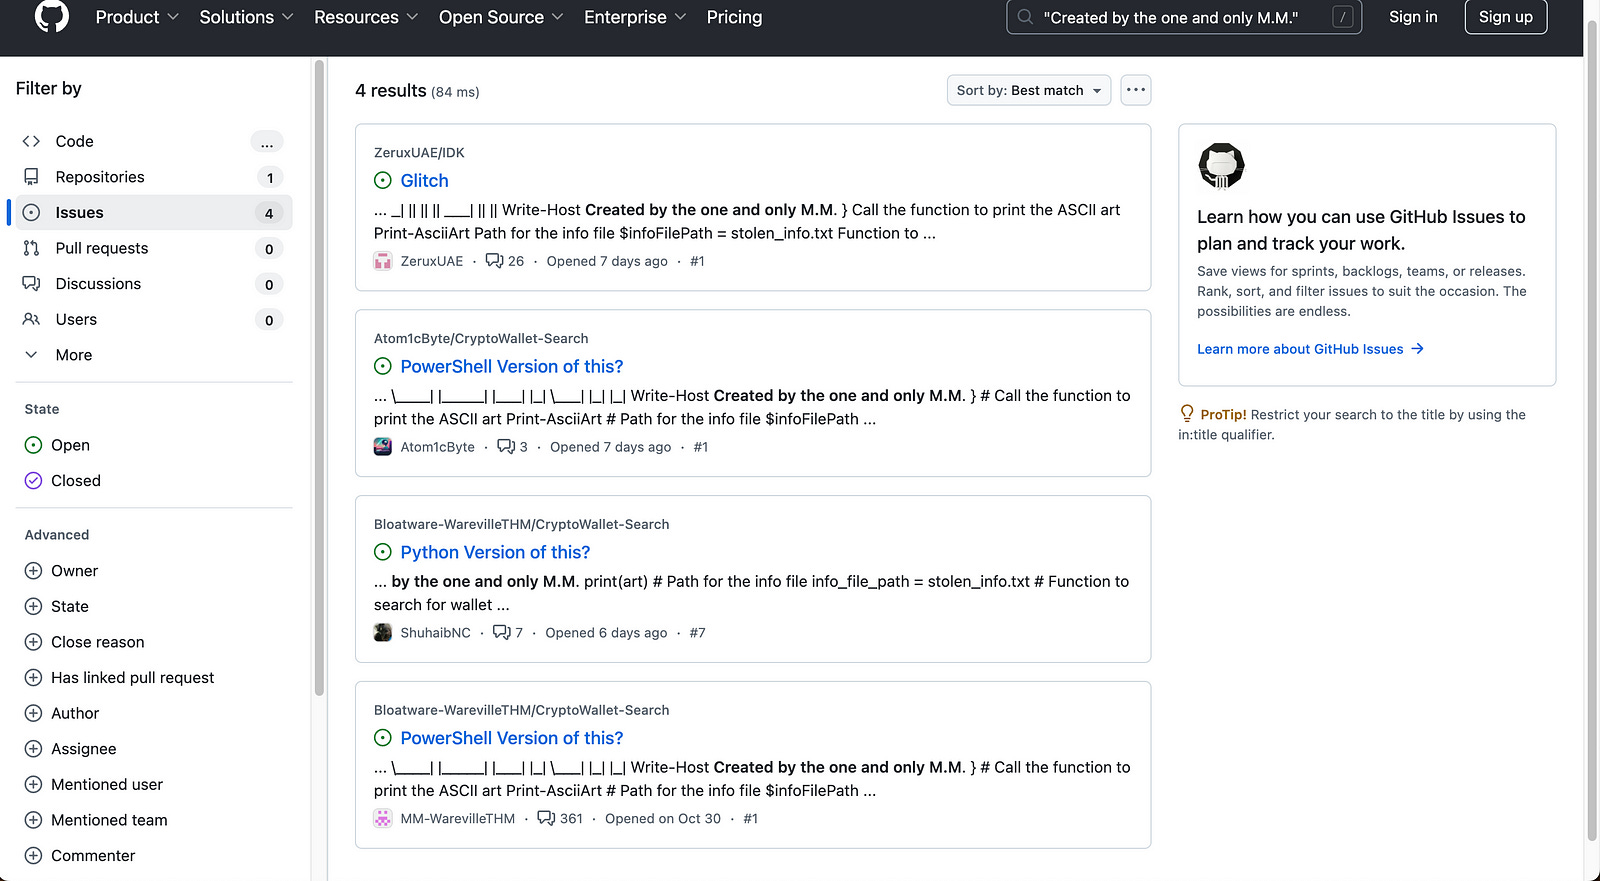The width and height of the screenshot is (1600, 881).
Task: Click the GitHub Issues octocat illustration
Action: [x=1221, y=166]
